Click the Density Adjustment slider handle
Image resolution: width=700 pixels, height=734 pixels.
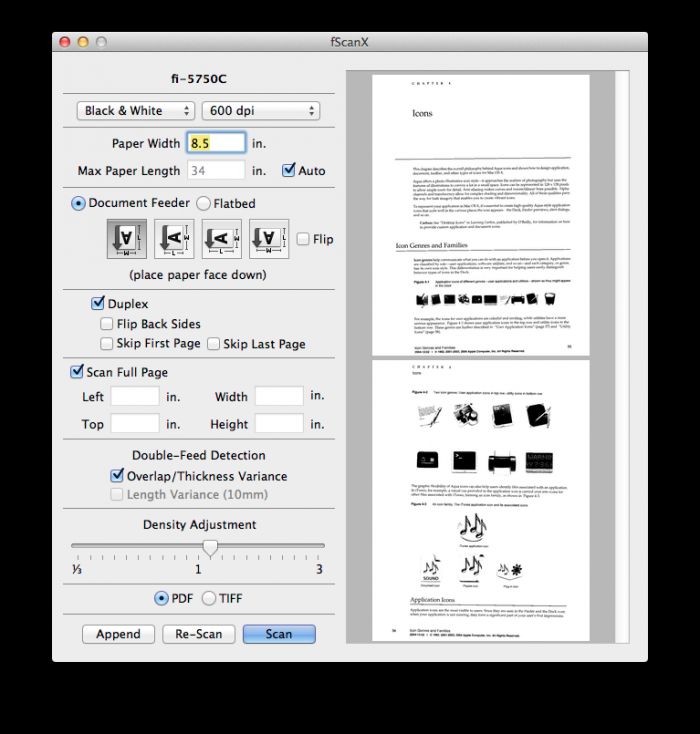click(210, 548)
